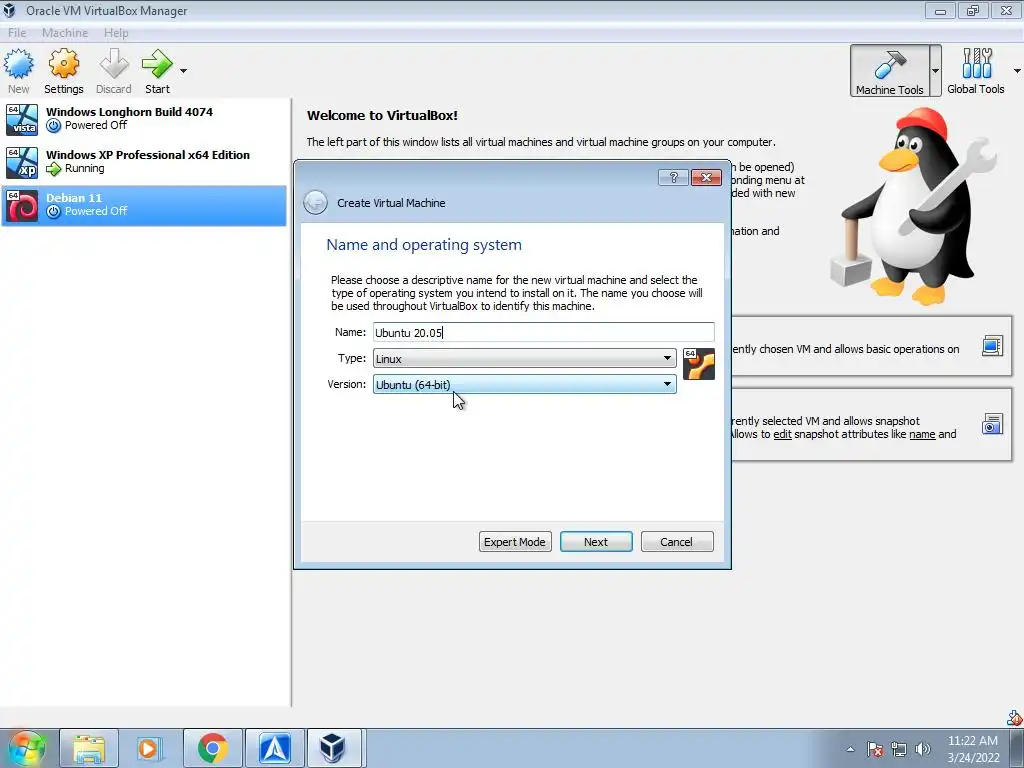Screen dimensions: 1024x768
Task: Open the Windows Start menu orb
Action: click(x=27, y=748)
